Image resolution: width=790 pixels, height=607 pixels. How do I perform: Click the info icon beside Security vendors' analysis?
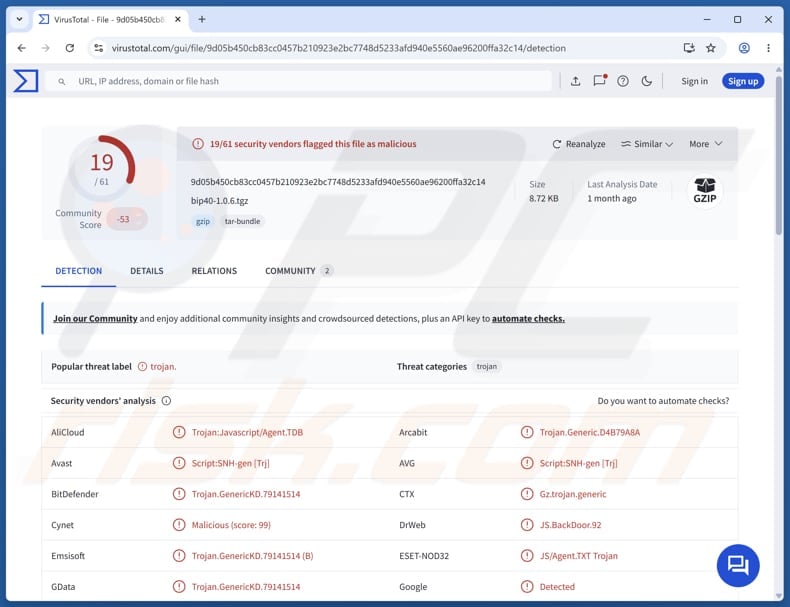pos(166,400)
